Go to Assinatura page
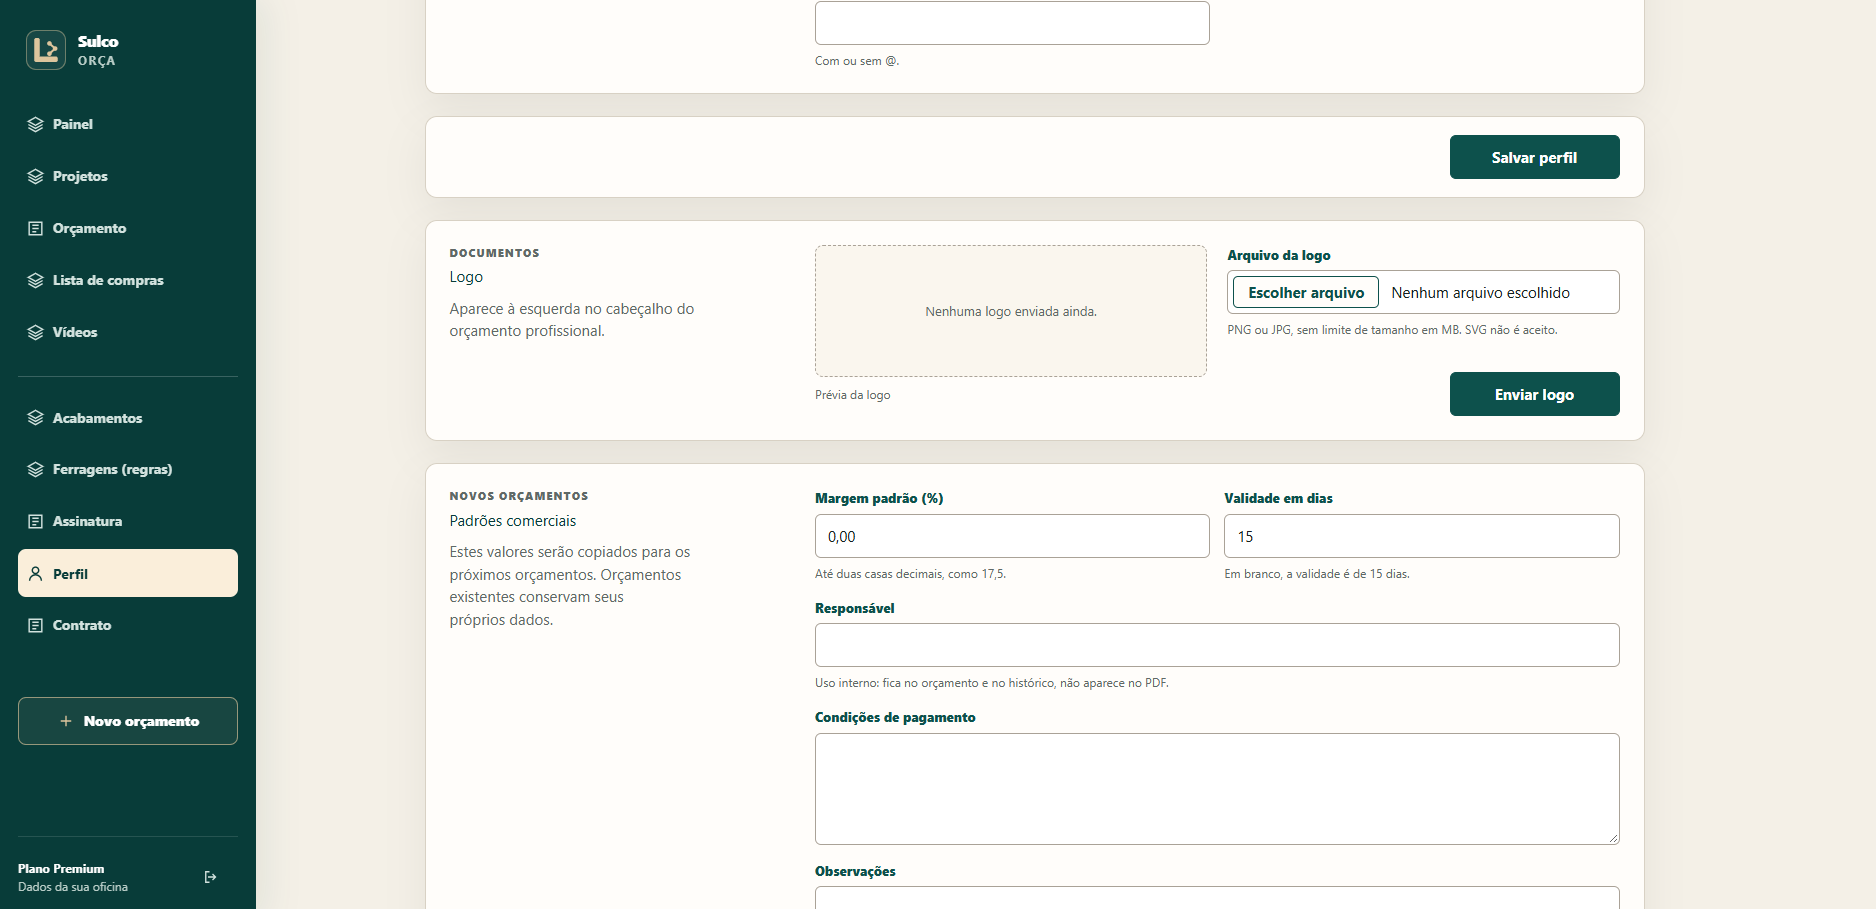Viewport: 1876px width, 909px height. coord(128,521)
